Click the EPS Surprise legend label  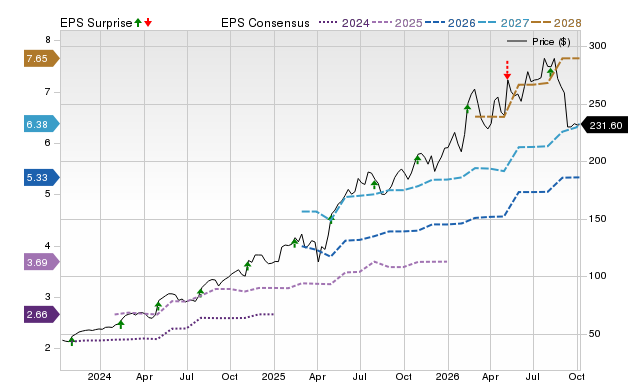(96, 23)
